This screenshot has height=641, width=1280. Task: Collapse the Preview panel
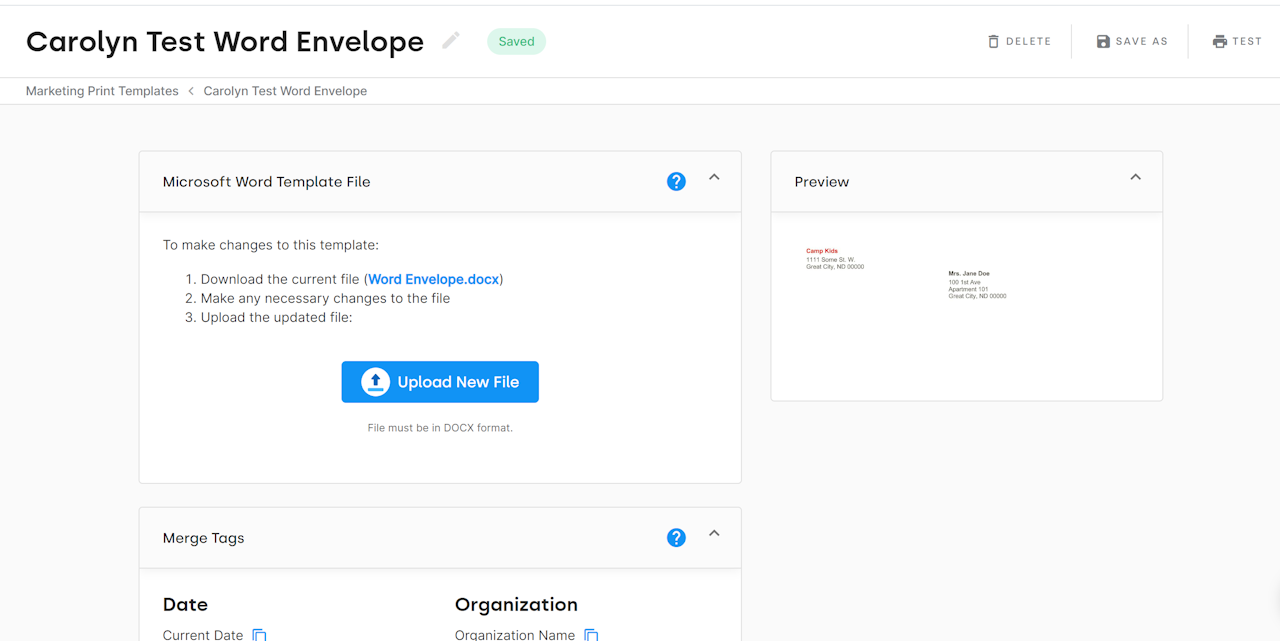1135,177
